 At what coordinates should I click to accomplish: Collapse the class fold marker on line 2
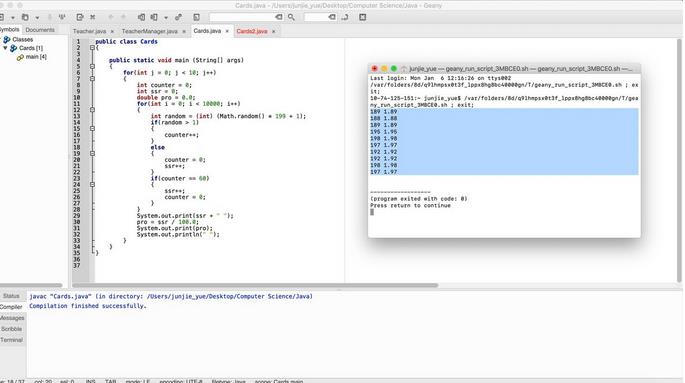[x=92, y=48]
